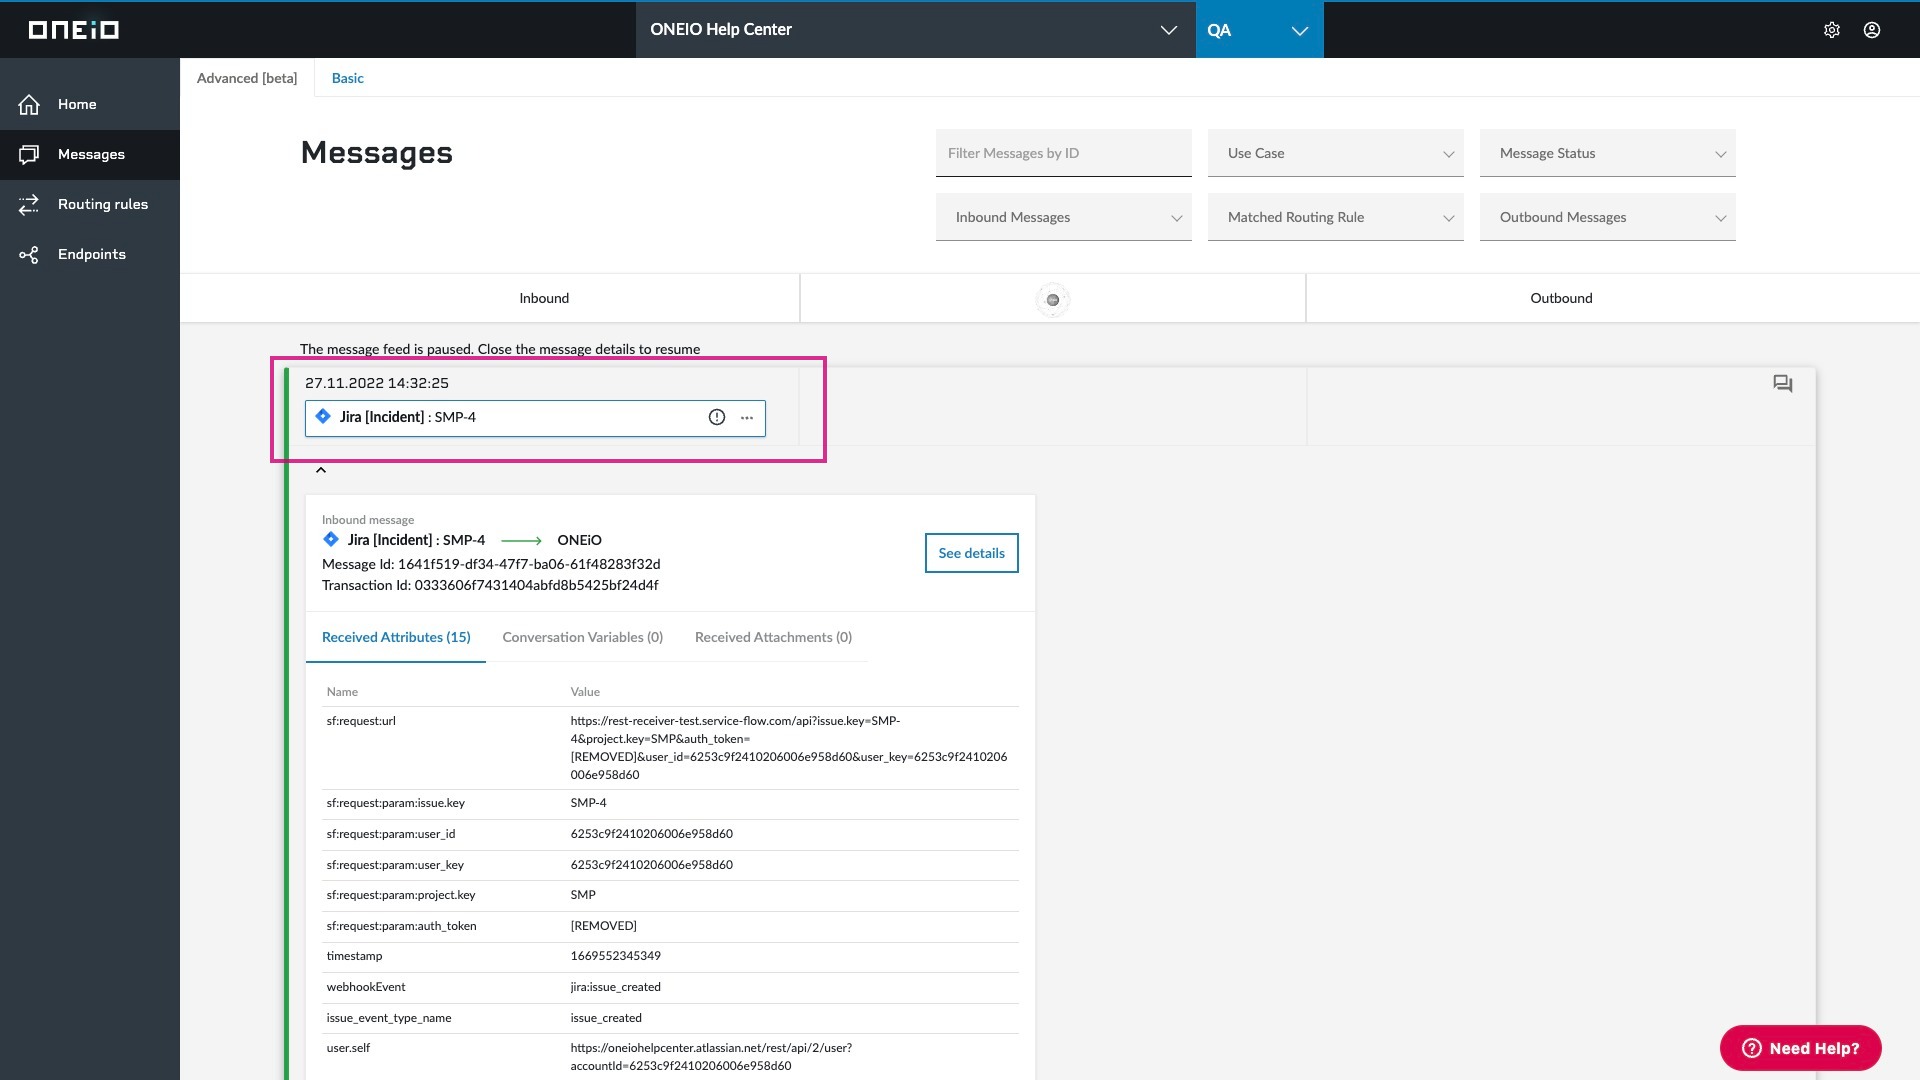The image size is (1920, 1080).
Task: Click the Jira [Incident] : SMP-4 message card
Action: click(x=535, y=418)
